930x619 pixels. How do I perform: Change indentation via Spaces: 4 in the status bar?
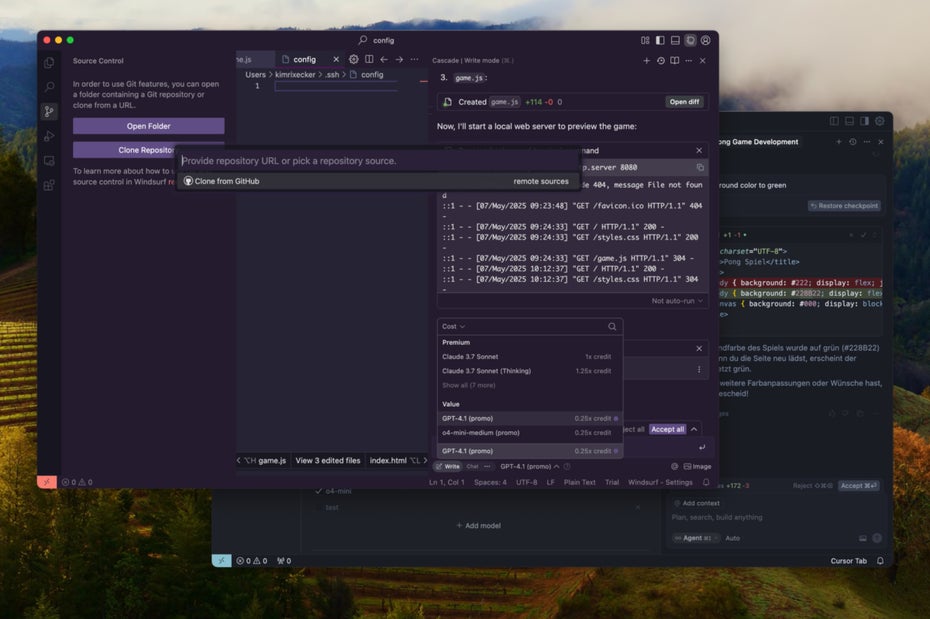491,482
